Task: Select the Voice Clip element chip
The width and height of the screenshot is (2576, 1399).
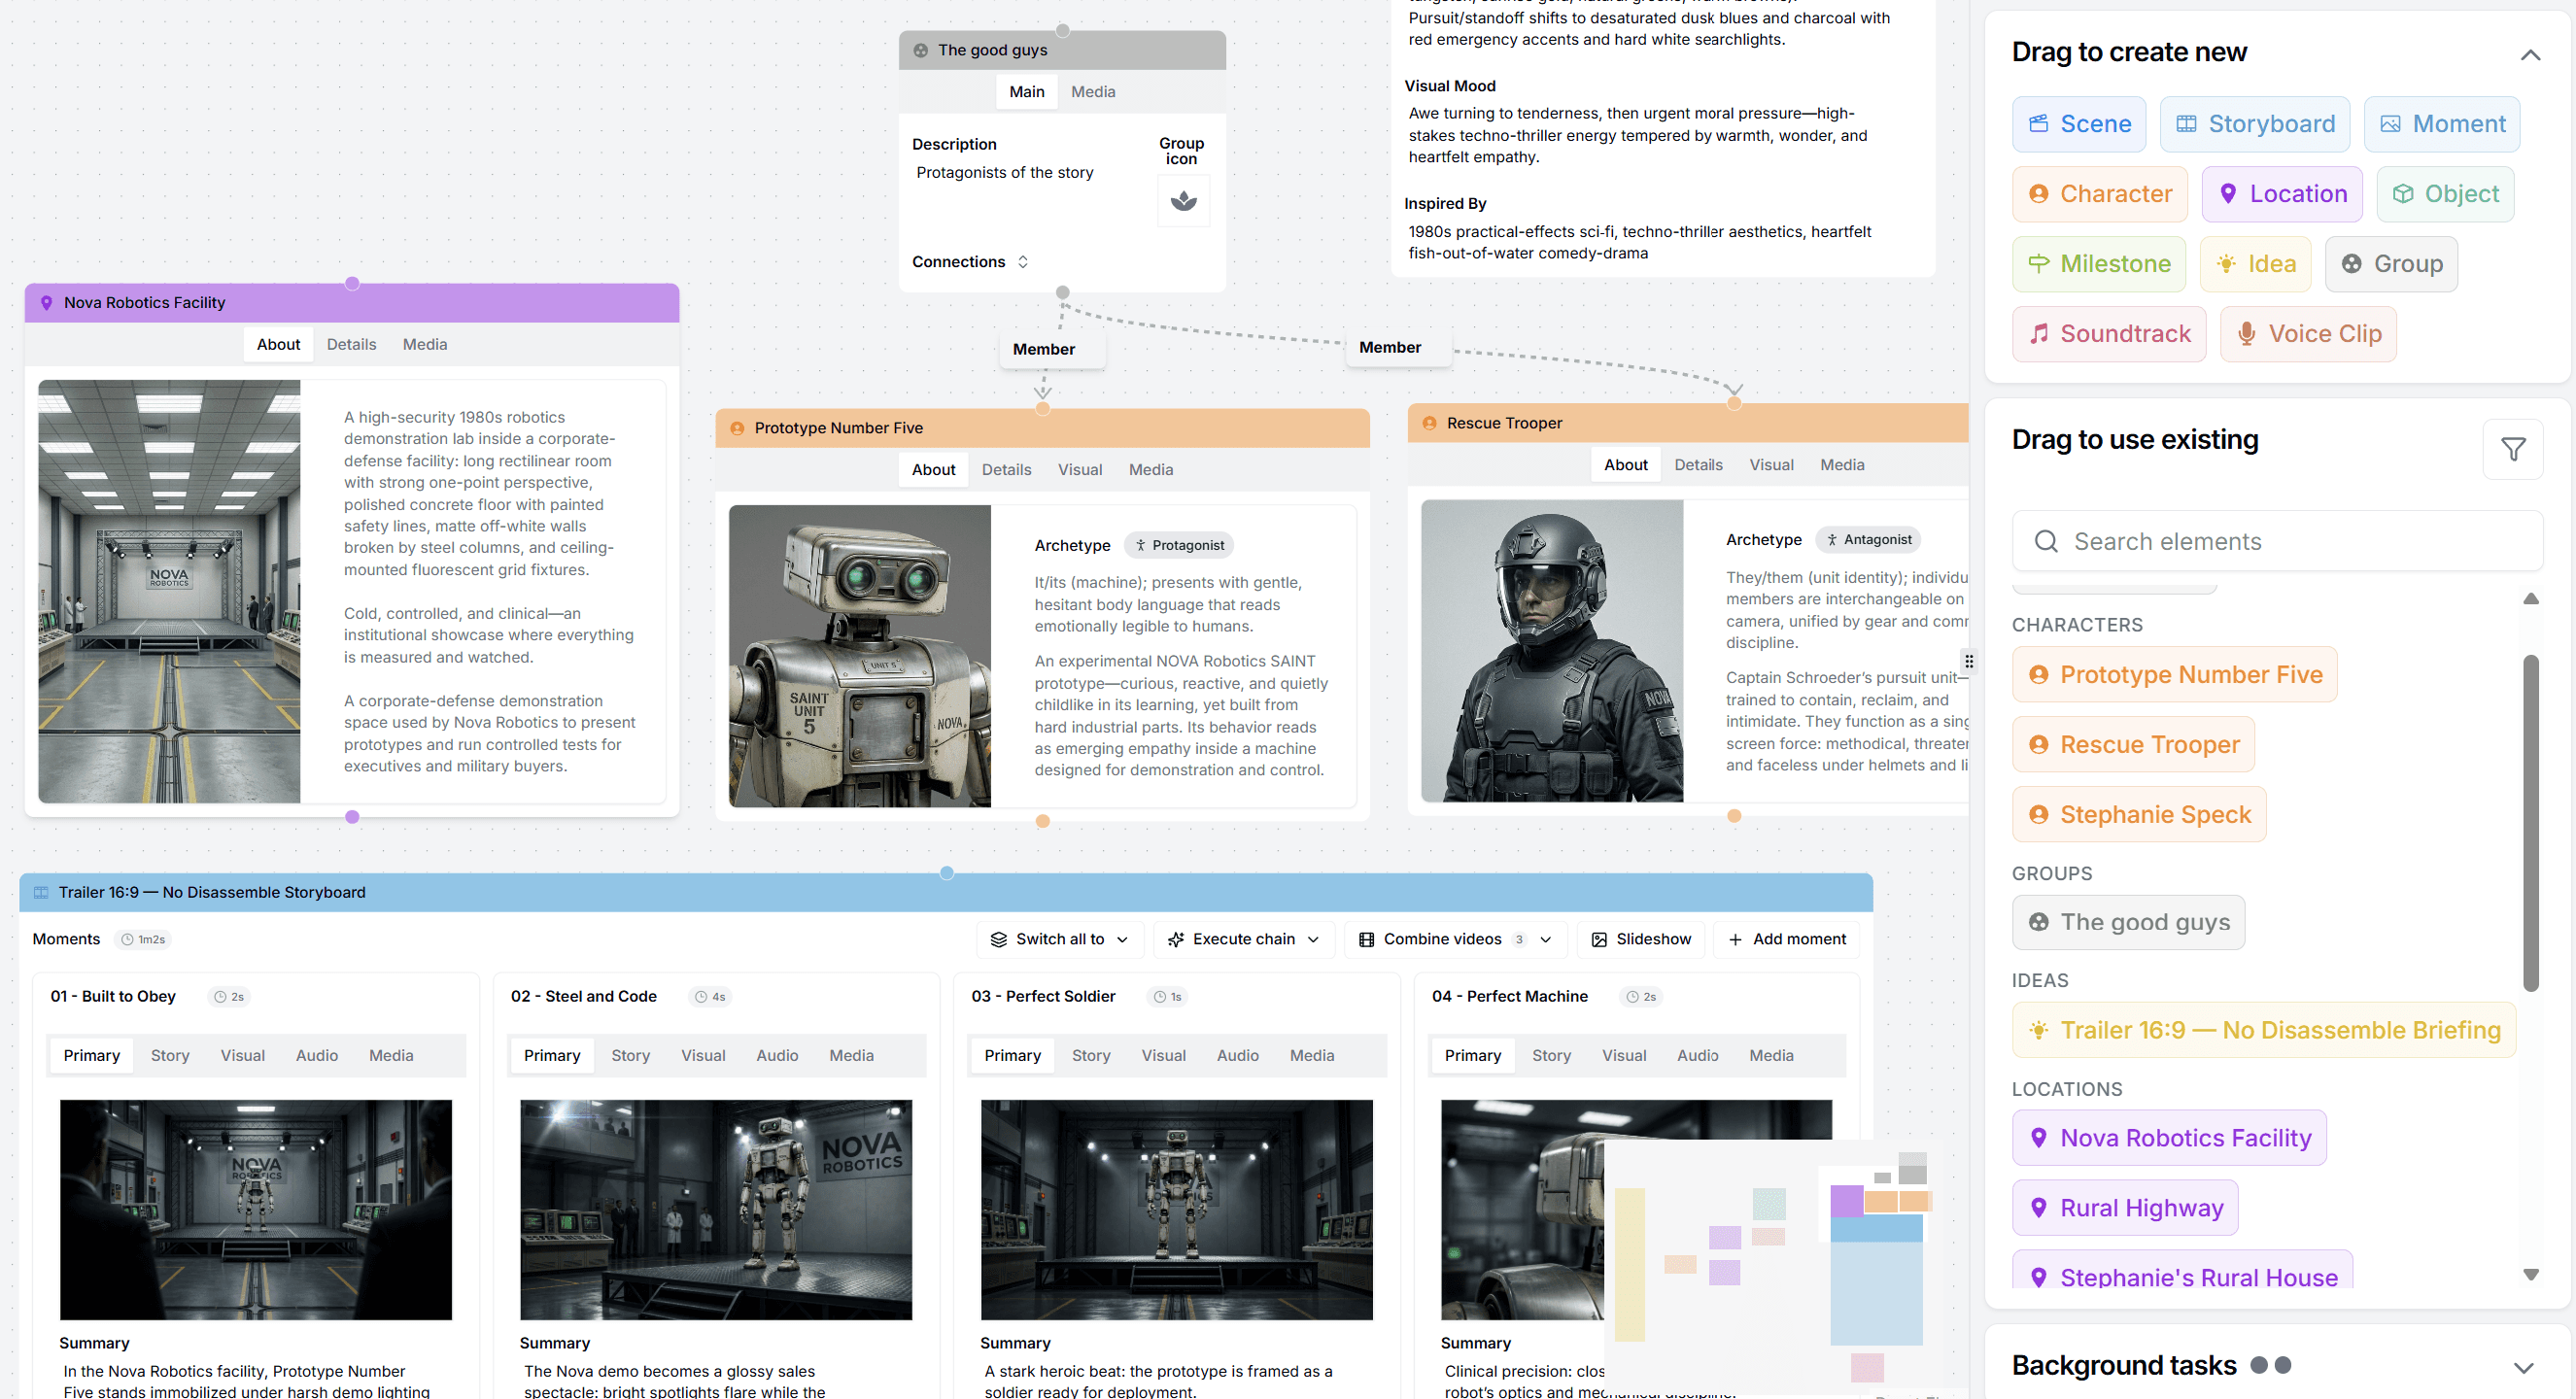Action: tap(2309, 334)
